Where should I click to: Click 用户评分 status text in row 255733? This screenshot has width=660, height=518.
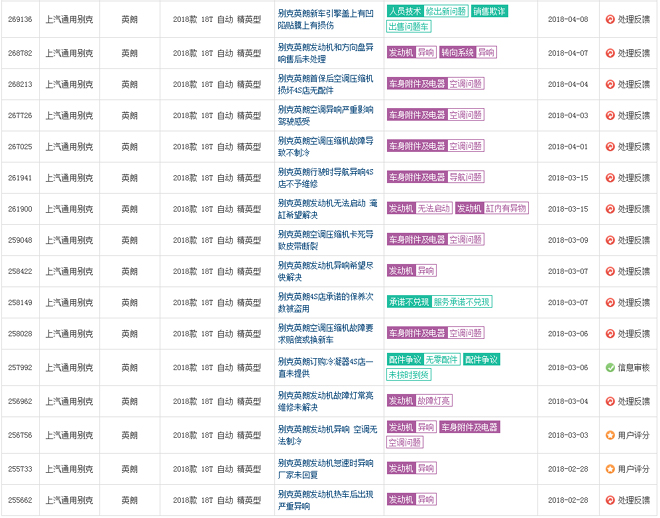coord(633,469)
